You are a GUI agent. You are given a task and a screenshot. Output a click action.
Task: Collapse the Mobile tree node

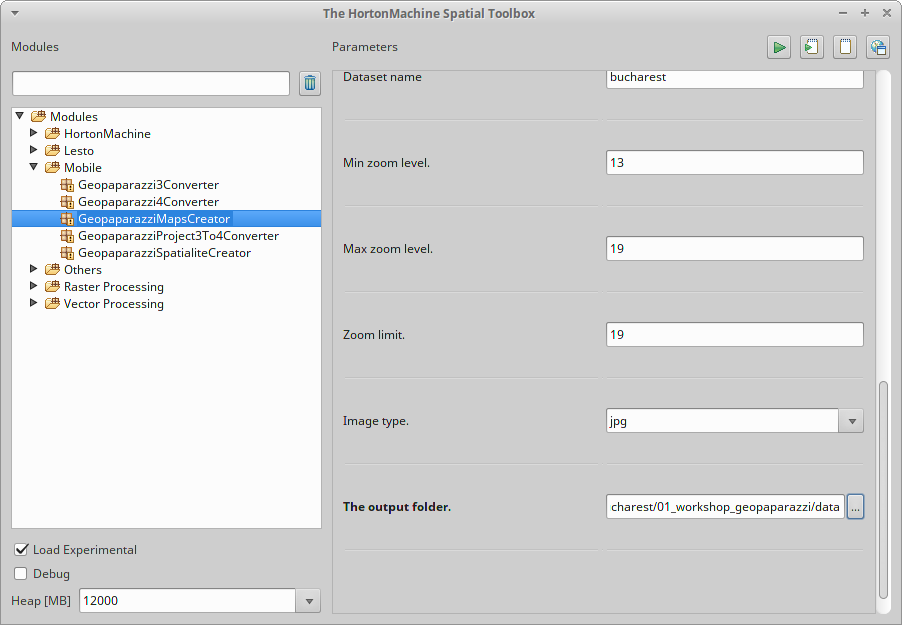pos(33,167)
